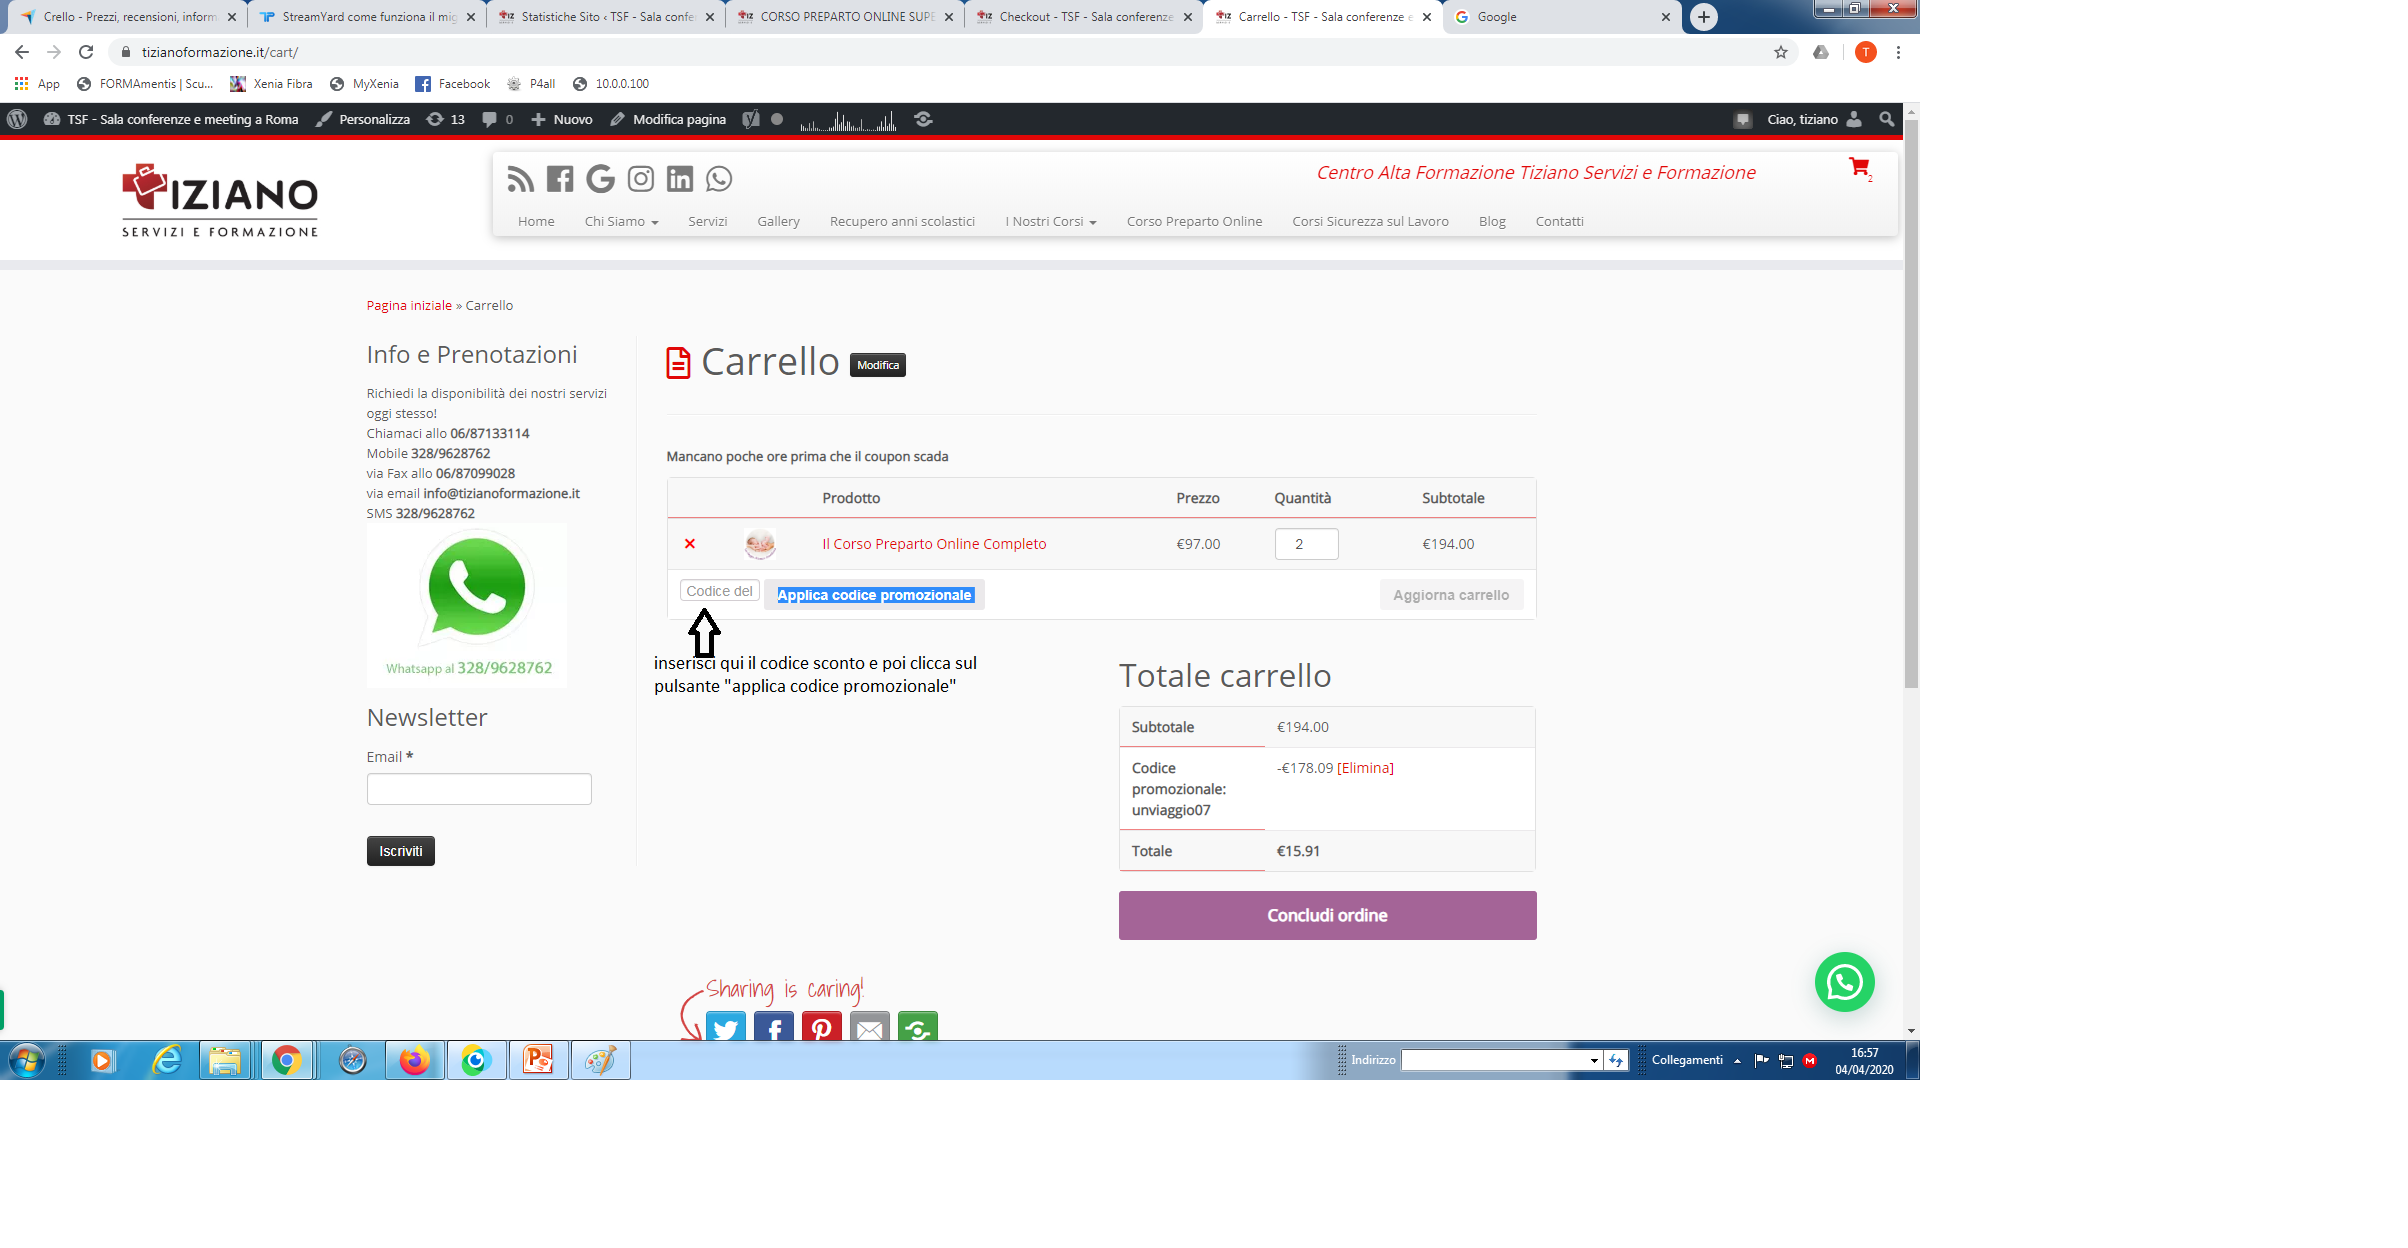Expand I Nostri Corsi dropdown
Image resolution: width=2408 pixels, height=1248 pixels.
point(1050,222)
